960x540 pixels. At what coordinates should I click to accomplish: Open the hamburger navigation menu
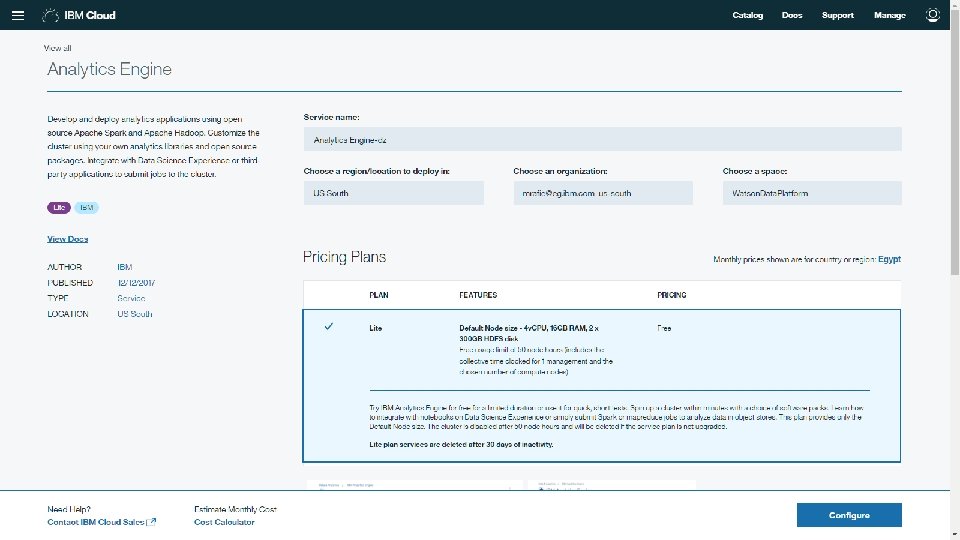point(18,15)
